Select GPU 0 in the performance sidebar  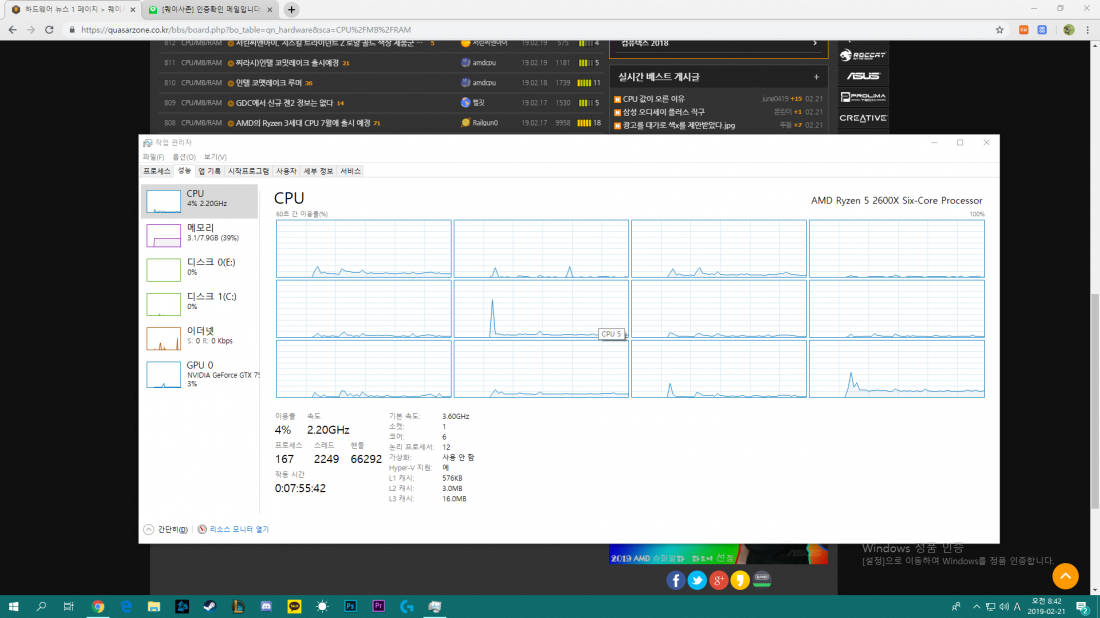199,374
